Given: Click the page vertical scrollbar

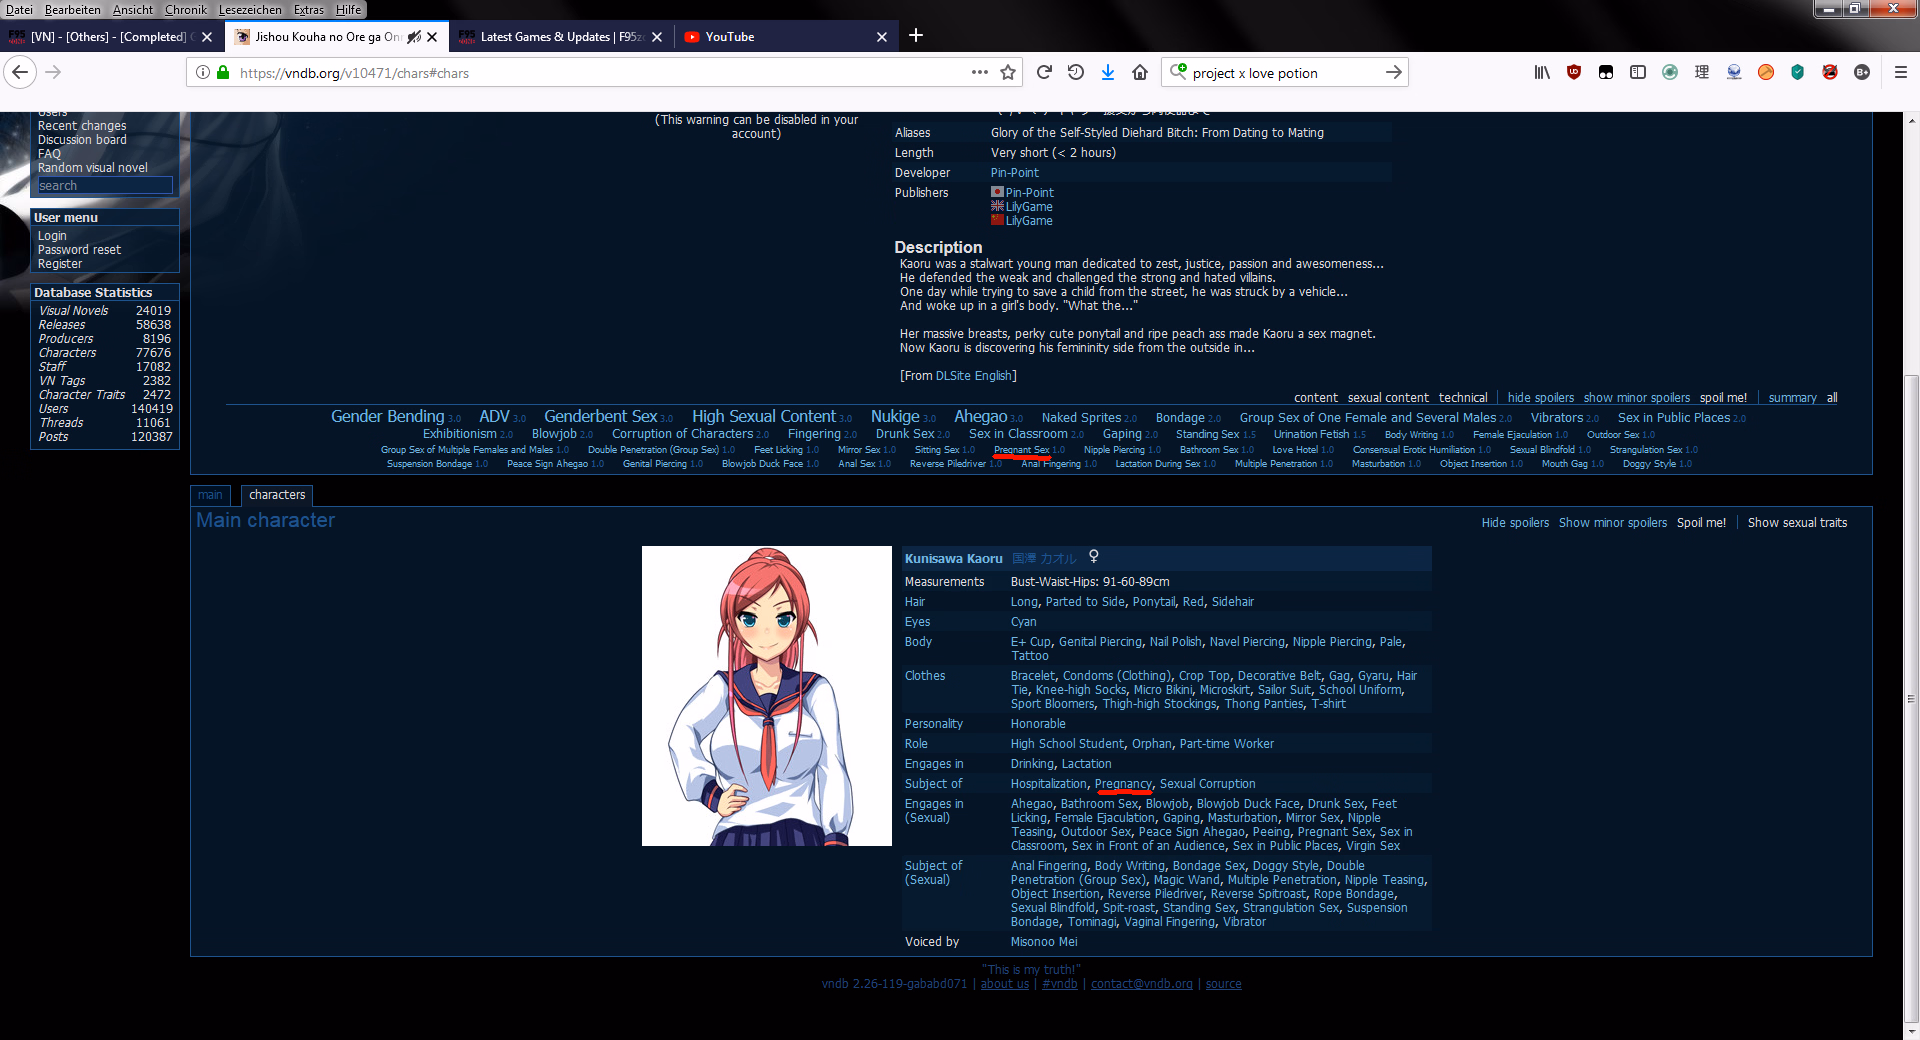Looking at the screenshot, I should [x=1911, y=700].
